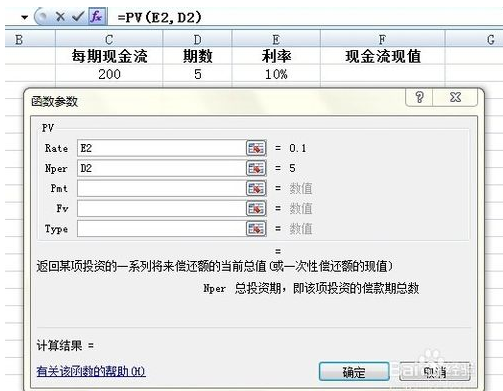Close the 函数参数 dialog with X
Screen dimensions: 503x391
455,97
